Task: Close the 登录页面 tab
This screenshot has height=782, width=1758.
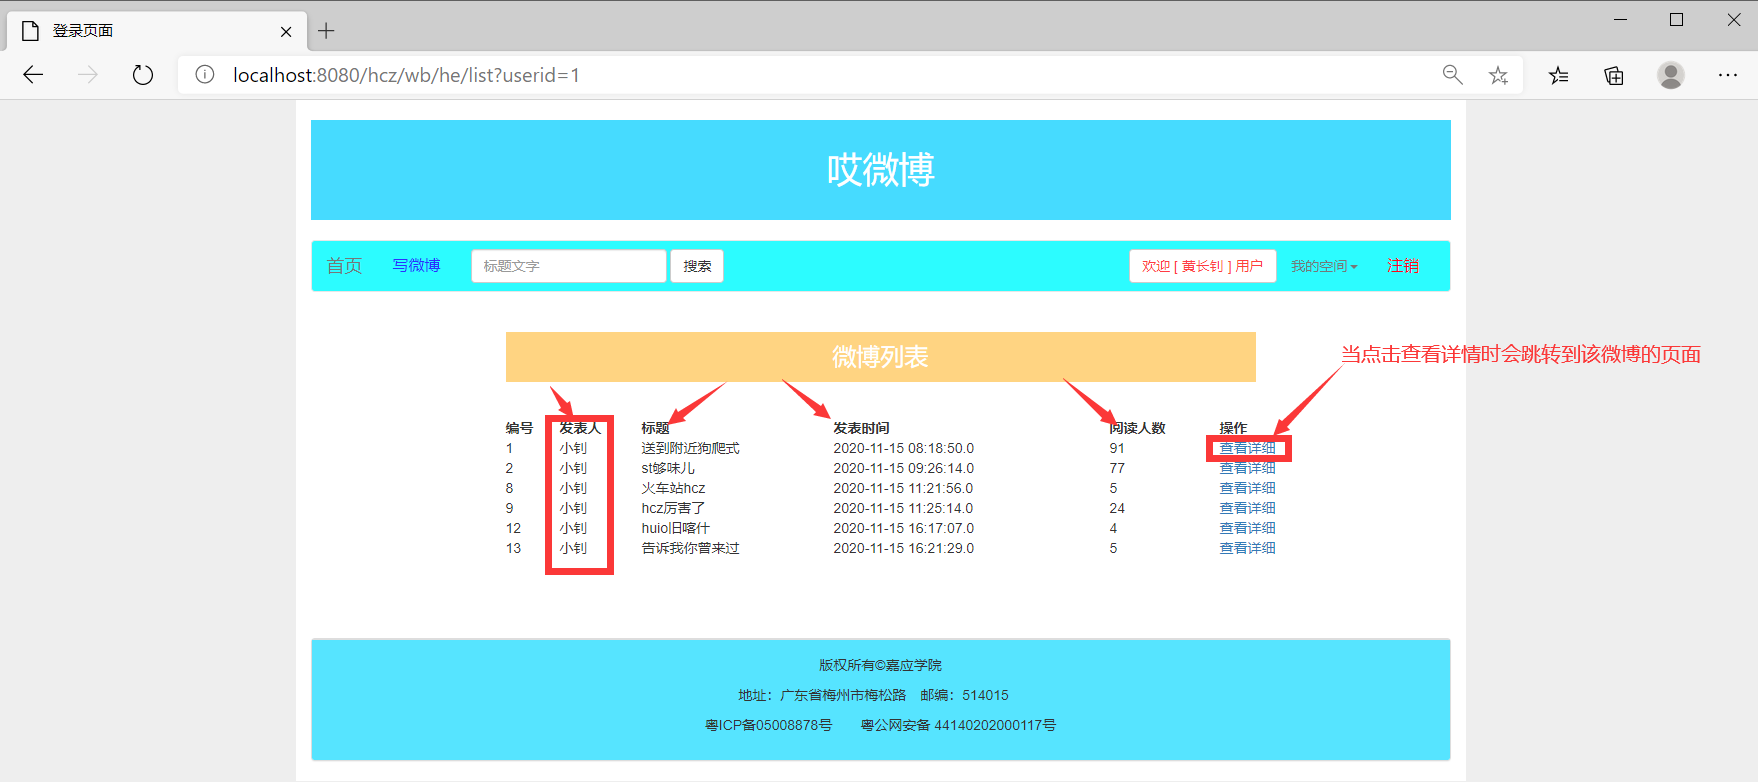Action: coord(286,31)
